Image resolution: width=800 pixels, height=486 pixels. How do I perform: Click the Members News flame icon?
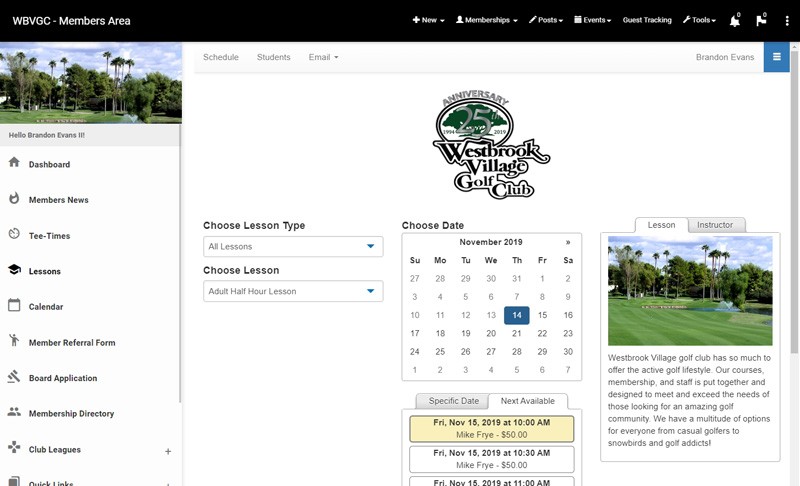[x=14, y=199]
